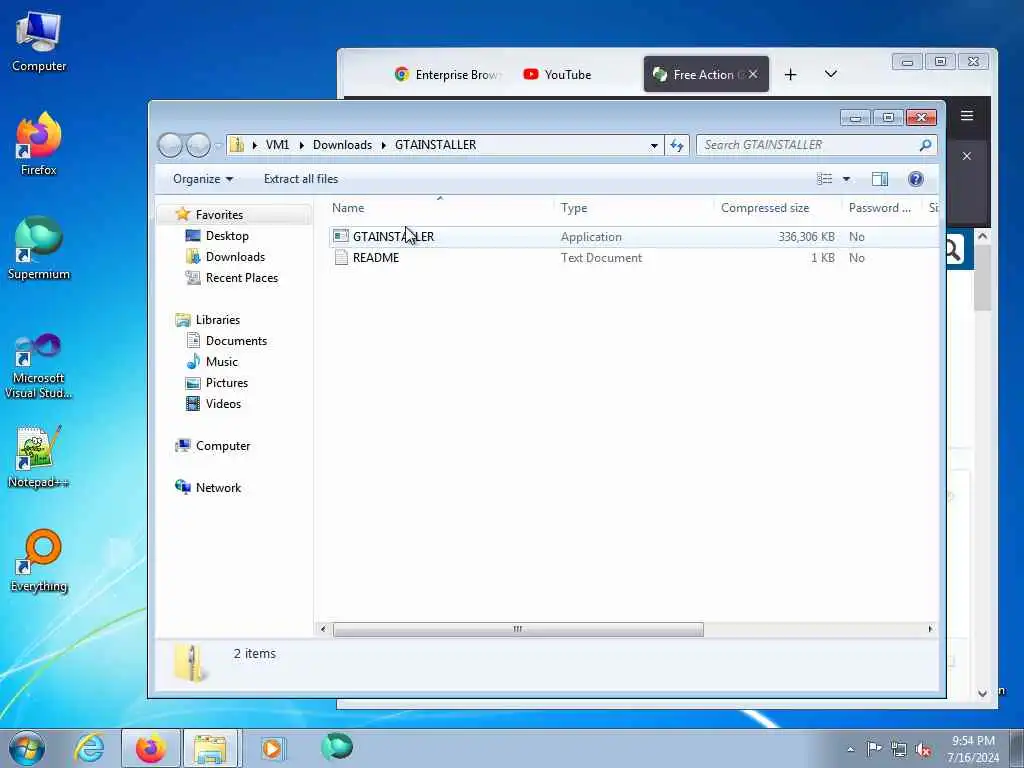Select the README text document
This screenshot has height=768, width=1024.
376,257
